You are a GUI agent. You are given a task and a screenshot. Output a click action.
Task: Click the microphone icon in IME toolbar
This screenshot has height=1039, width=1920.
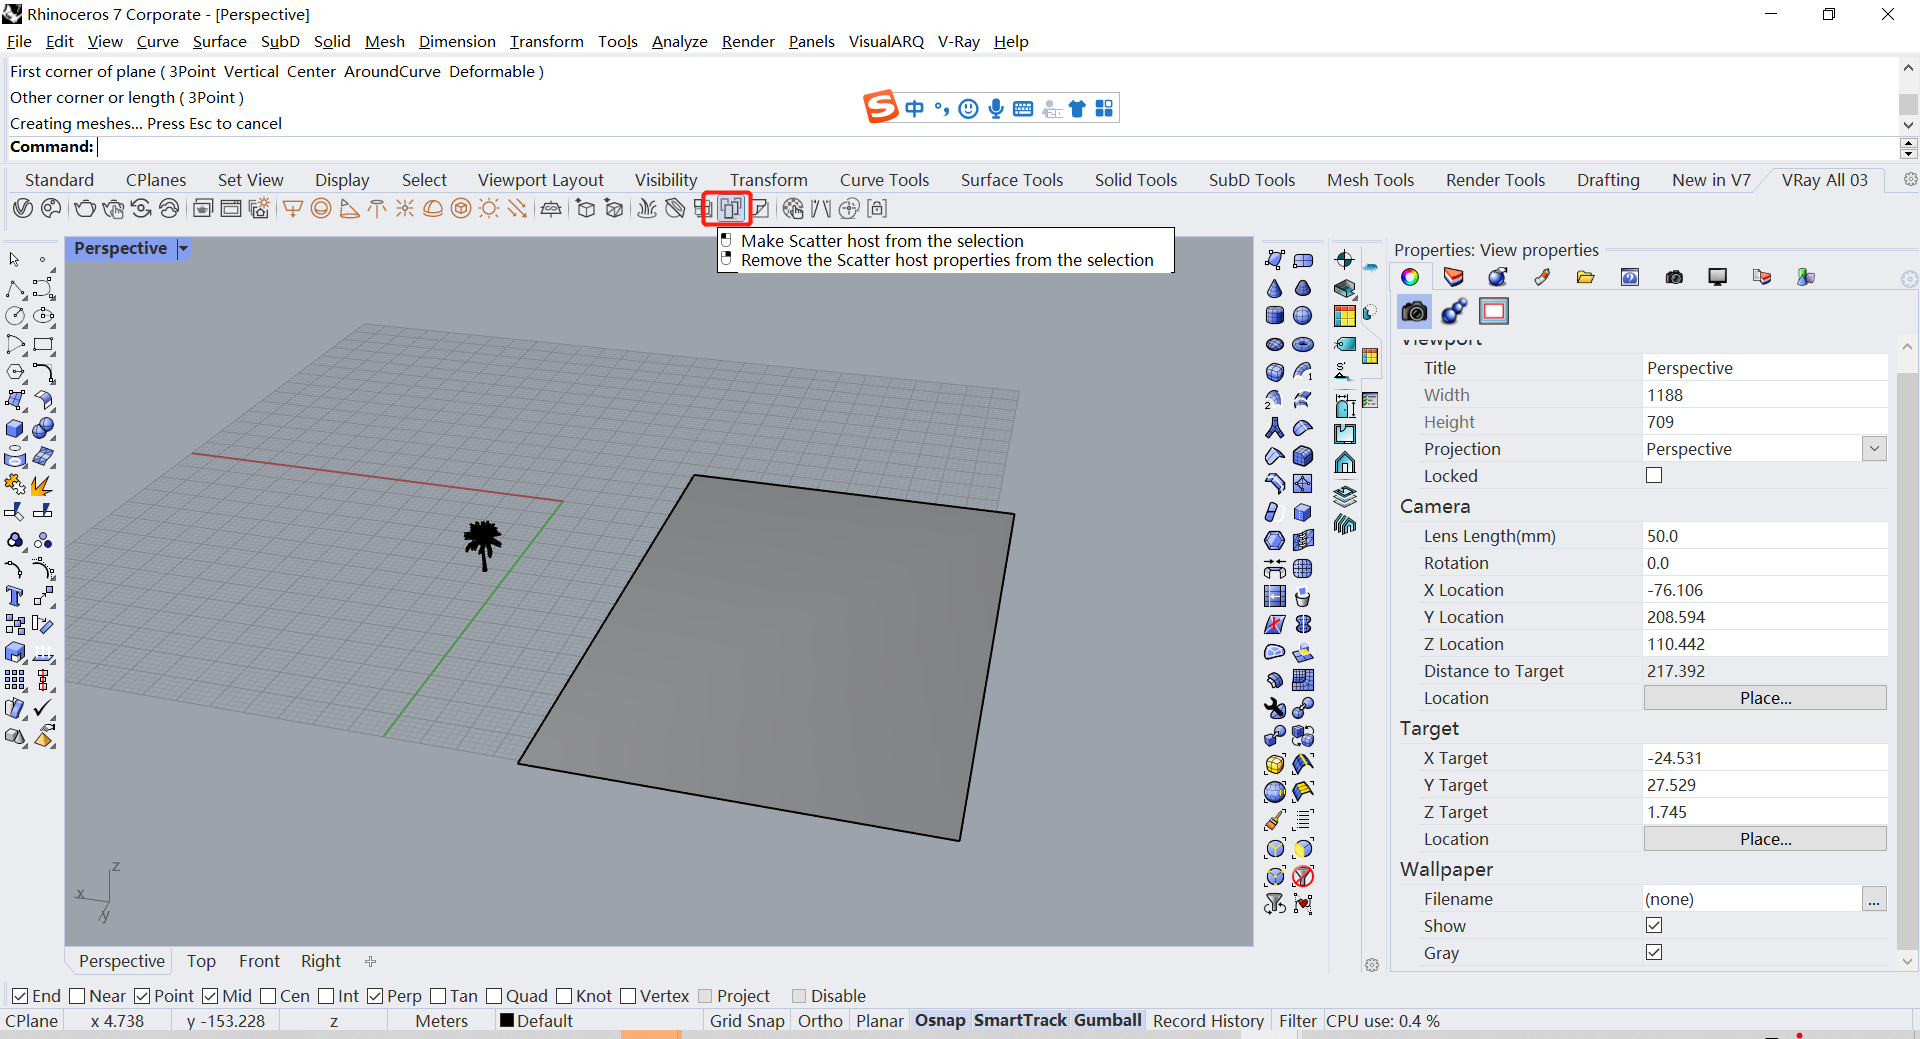pyautogui.click(x=996, y=108)
